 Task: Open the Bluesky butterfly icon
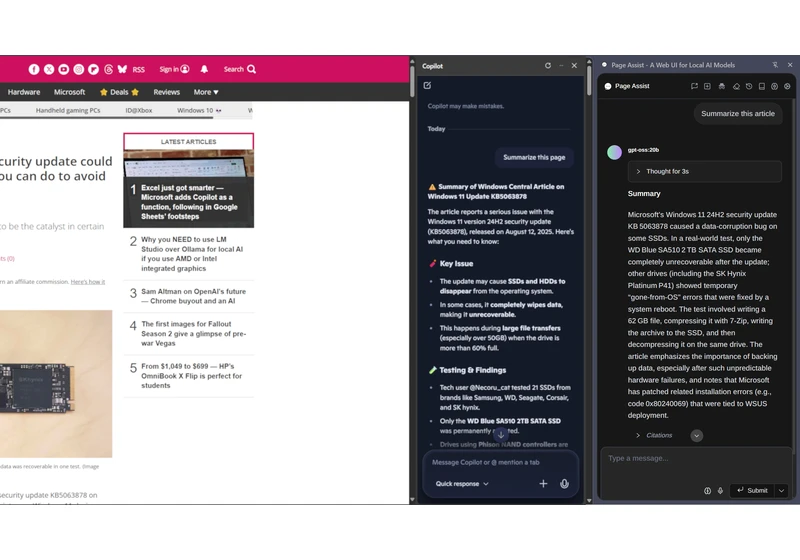coord(122,69)
